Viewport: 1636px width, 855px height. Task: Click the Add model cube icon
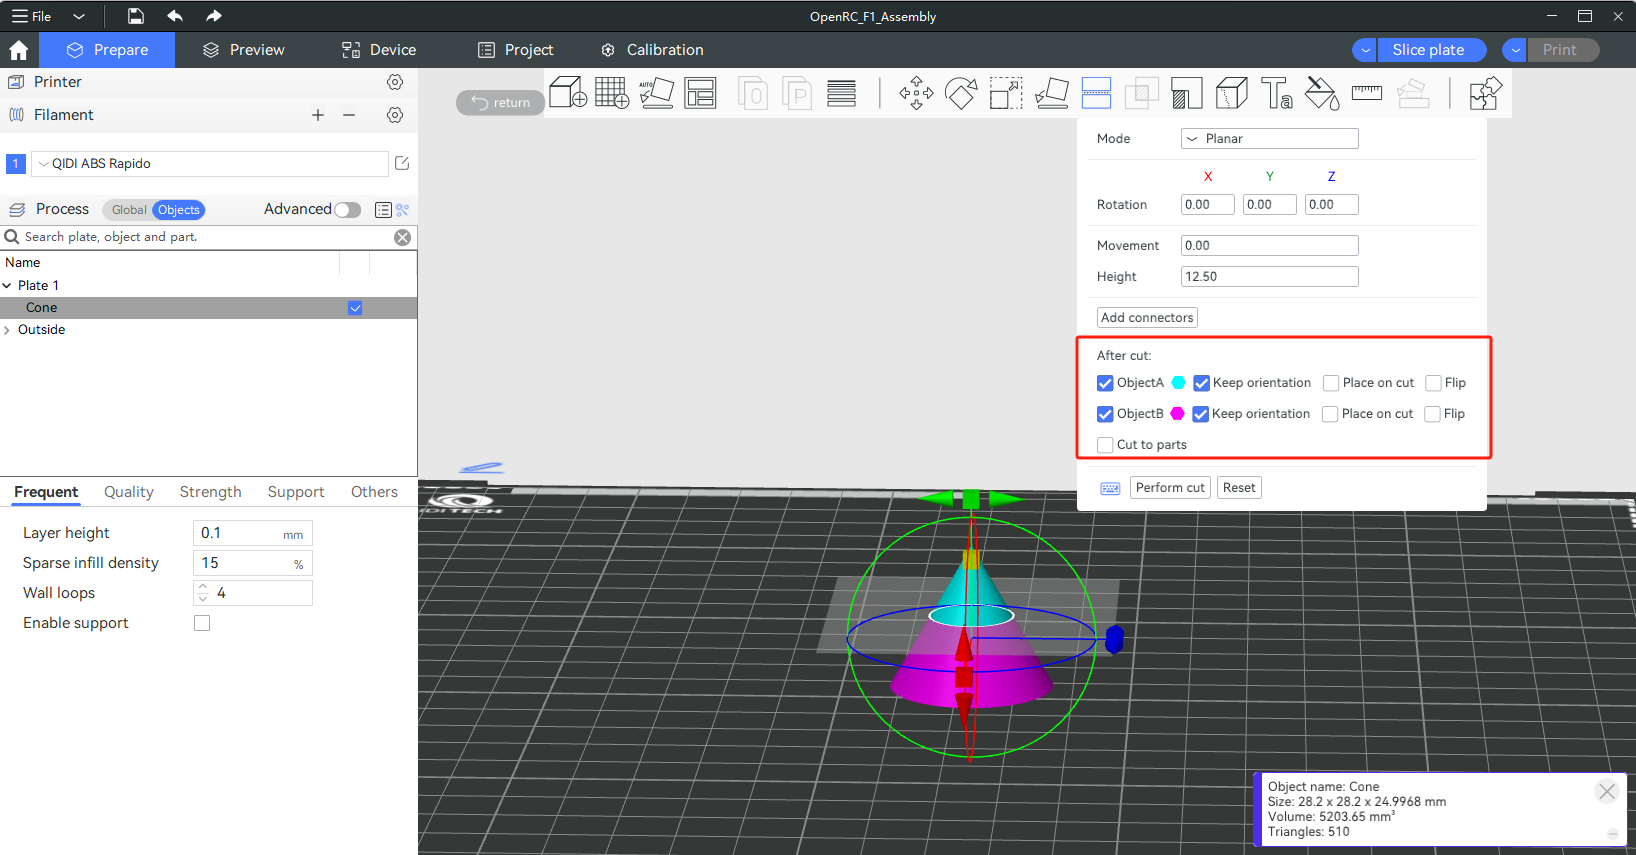(567, 93)
